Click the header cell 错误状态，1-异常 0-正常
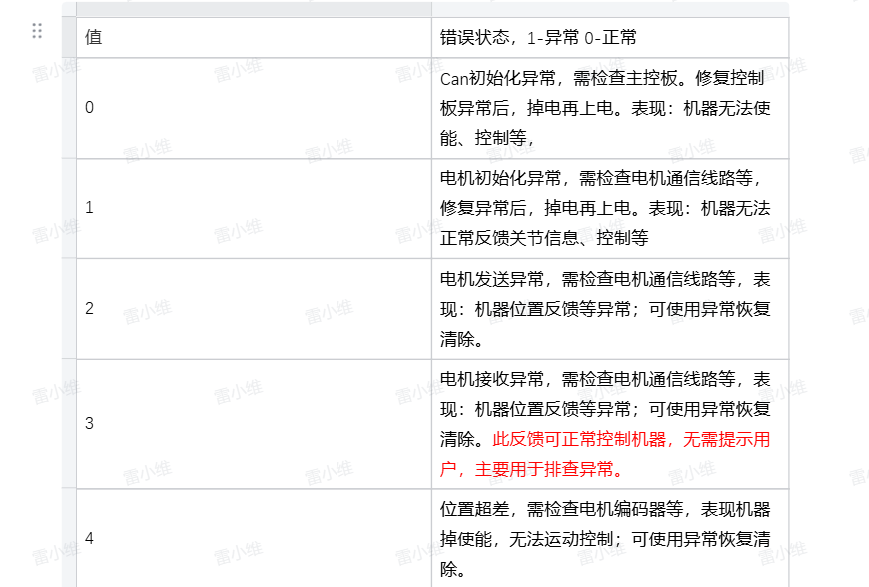Screen dimensions: 869x587 [609, 38]
